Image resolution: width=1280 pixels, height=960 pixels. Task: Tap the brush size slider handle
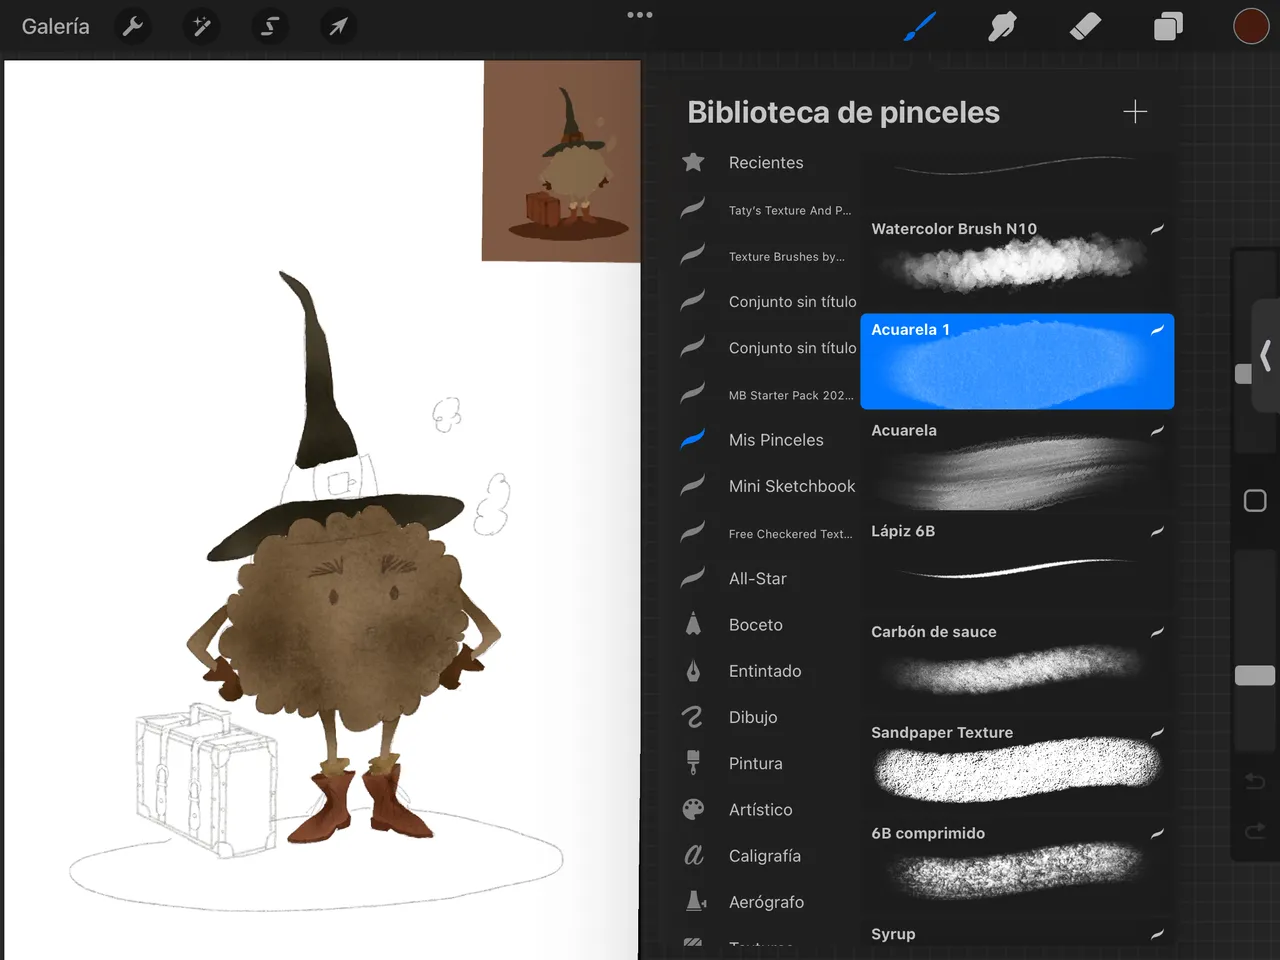[x=1243, y=374]
